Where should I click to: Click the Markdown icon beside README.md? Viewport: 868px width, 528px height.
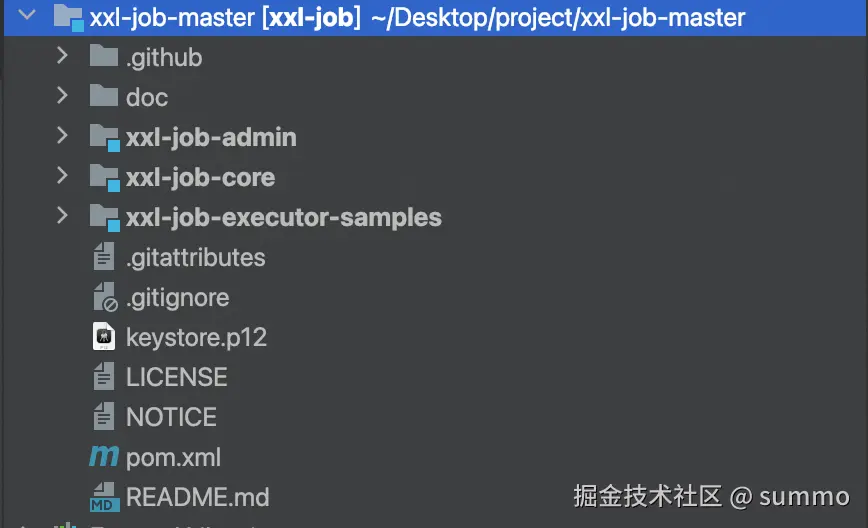pyautogui.click(x=104, y=497)
